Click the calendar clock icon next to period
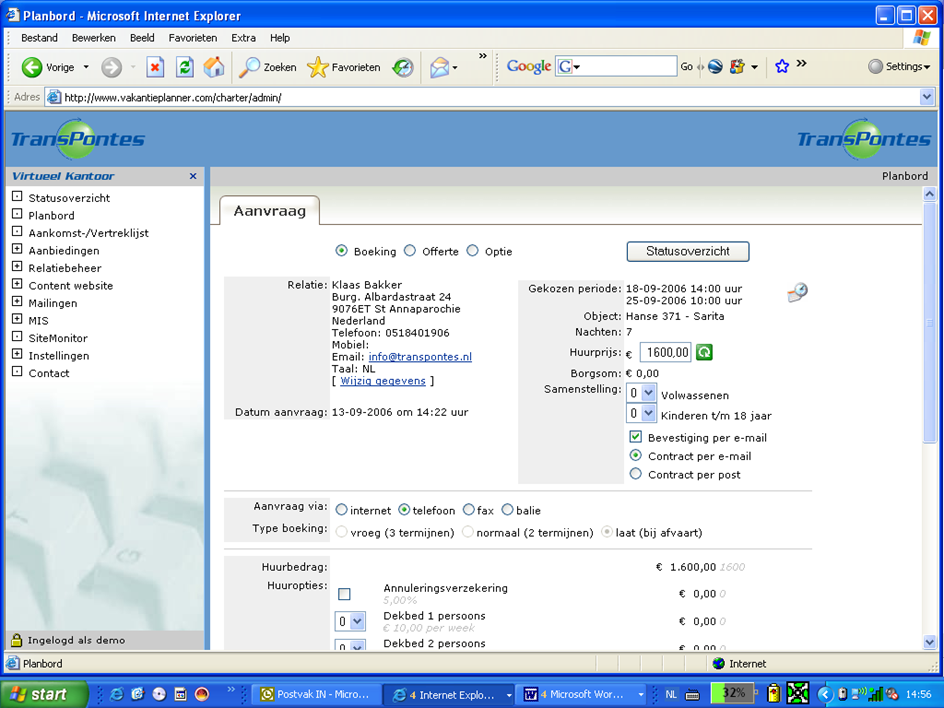The image size is (944, 708). [797, 292]
